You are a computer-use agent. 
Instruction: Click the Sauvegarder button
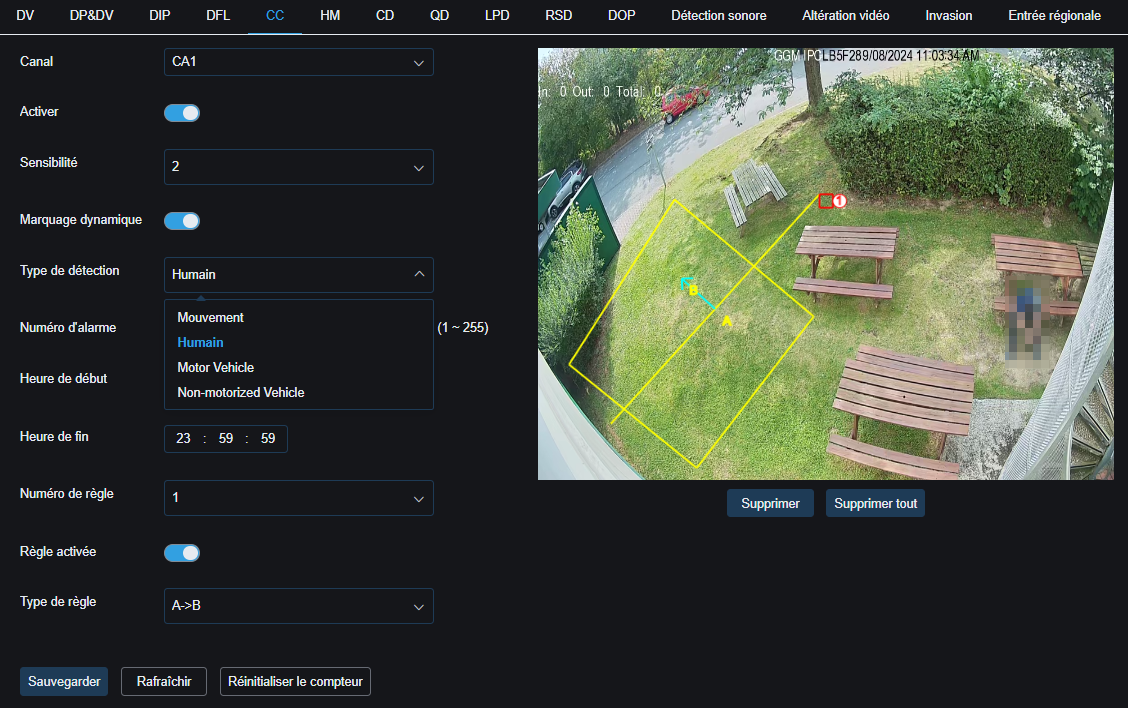[x=63, y=681]
